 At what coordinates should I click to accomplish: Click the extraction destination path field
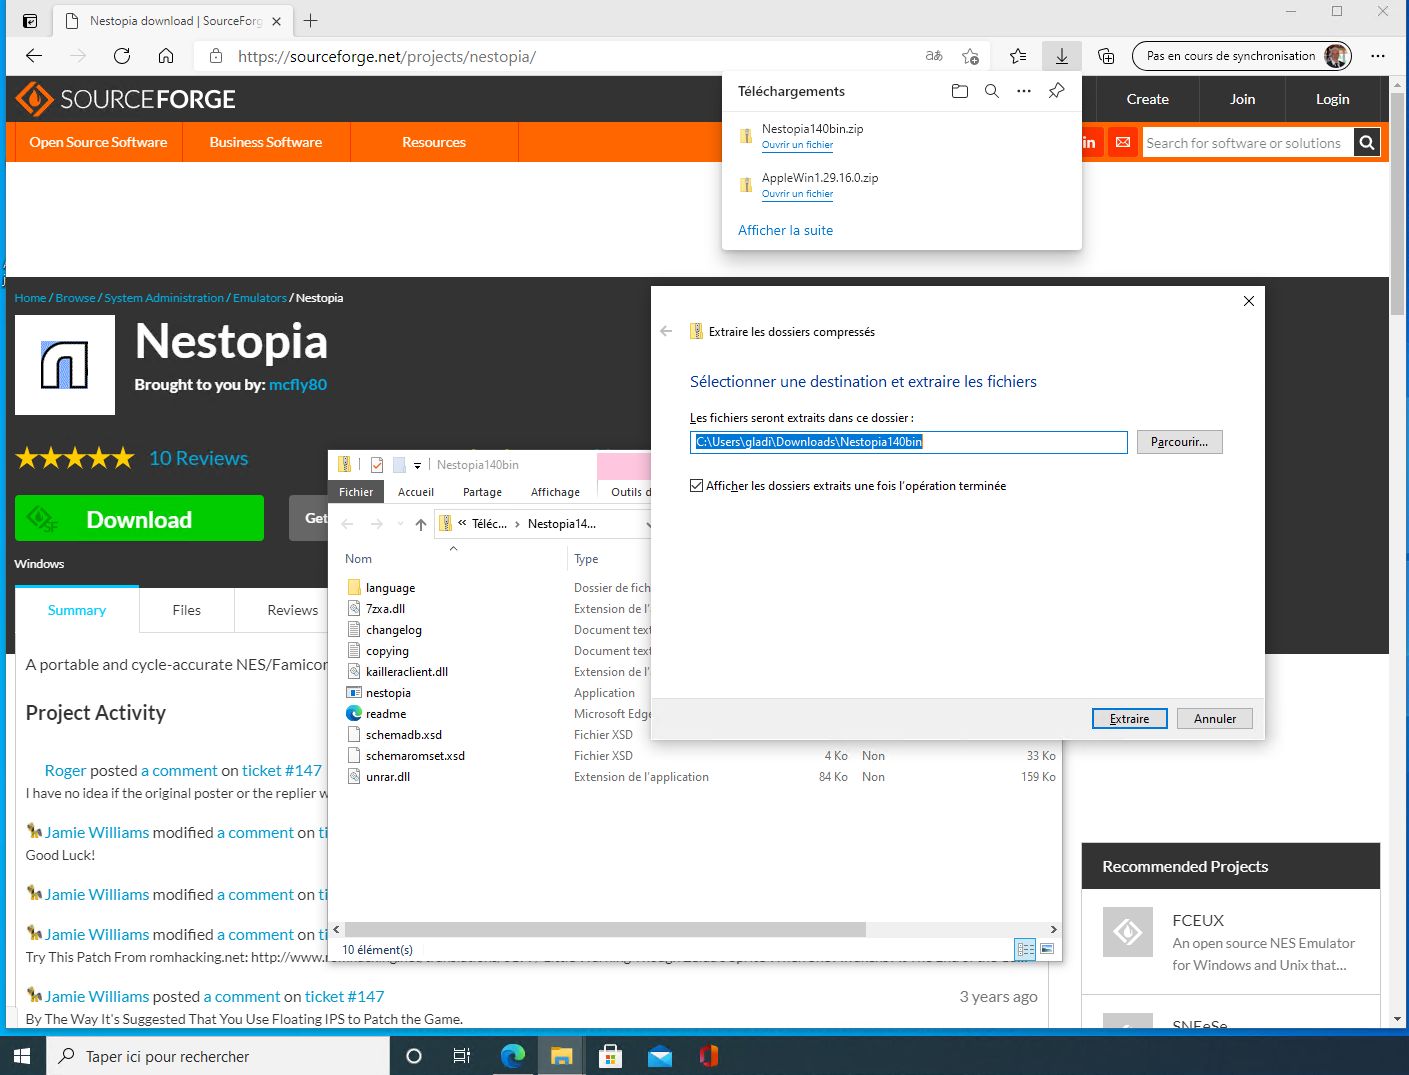[908, 442]
